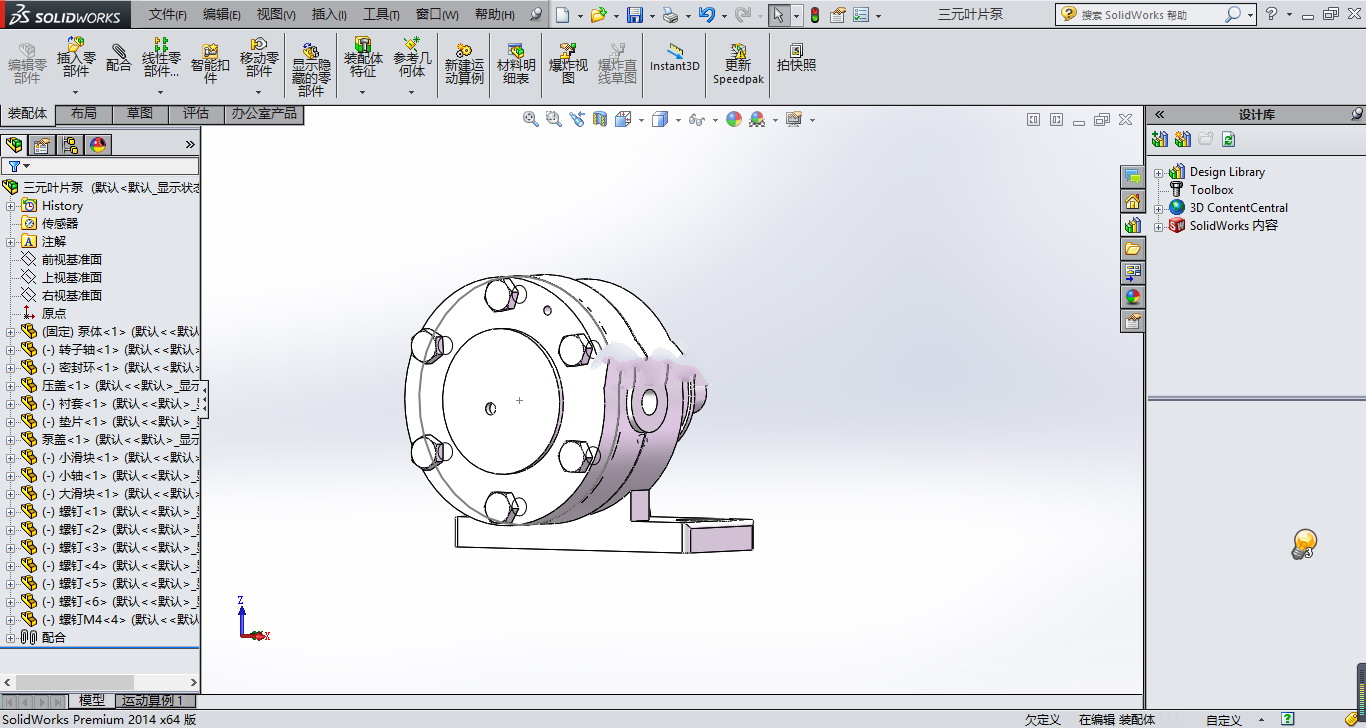Open the Display Style dropdown arrow

point(678,120)
